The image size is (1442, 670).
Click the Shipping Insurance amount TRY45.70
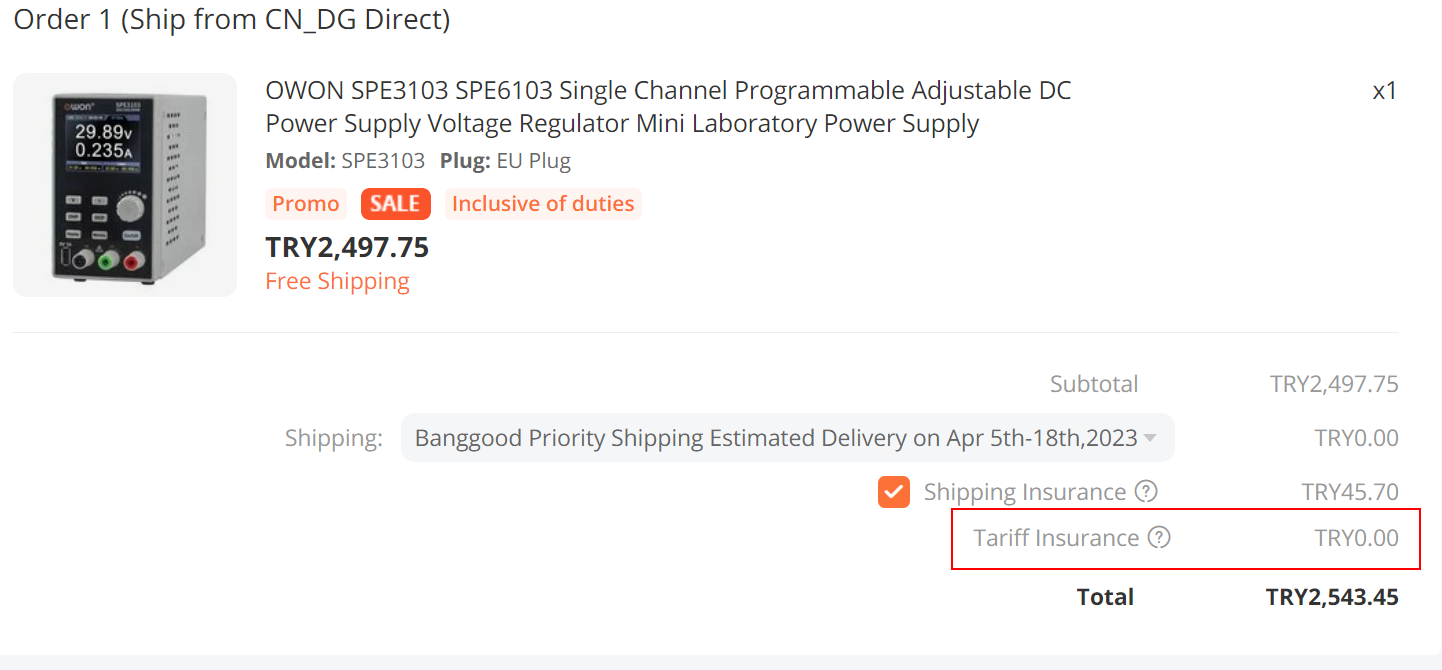tap(1349, 492)
